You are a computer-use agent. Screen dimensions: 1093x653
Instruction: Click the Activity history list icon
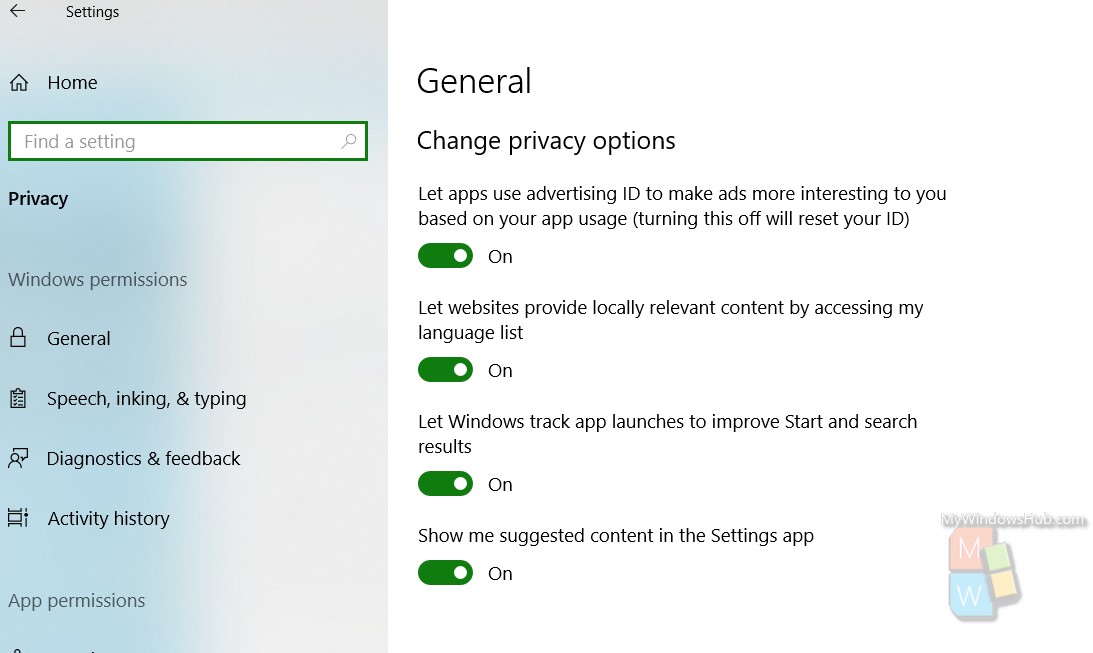click(18, 518)
